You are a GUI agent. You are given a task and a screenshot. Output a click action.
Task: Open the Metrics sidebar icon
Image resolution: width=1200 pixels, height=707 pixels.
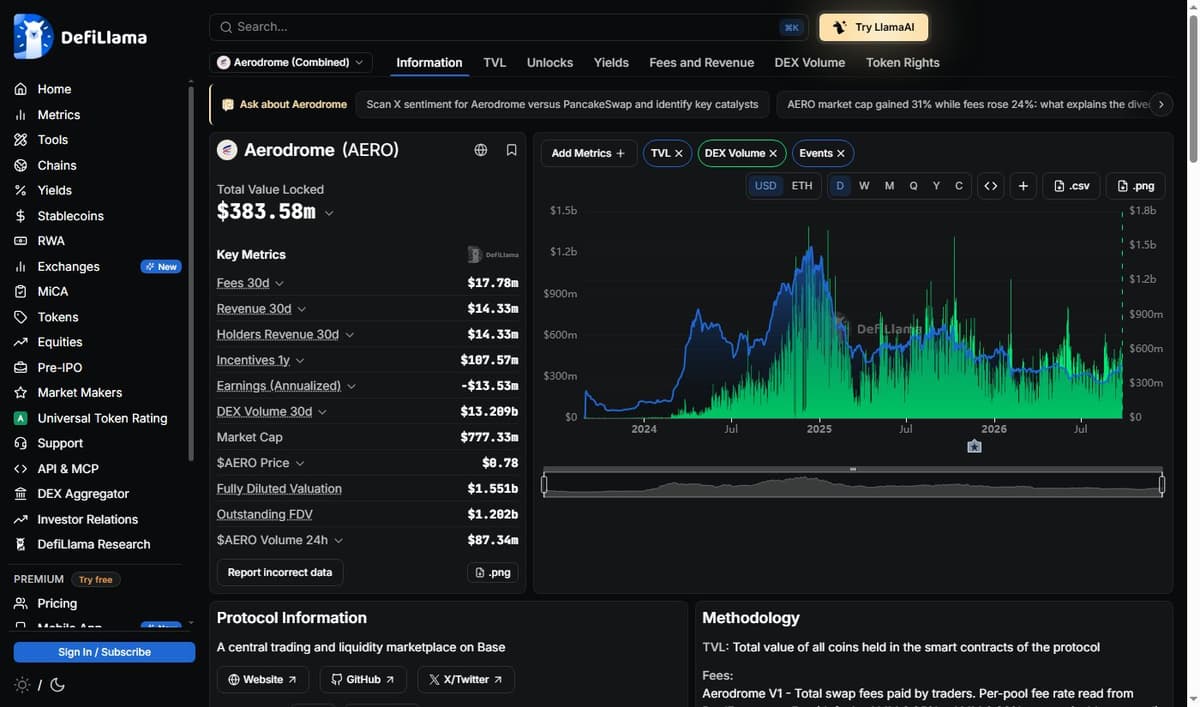click(x=20, y=115)
